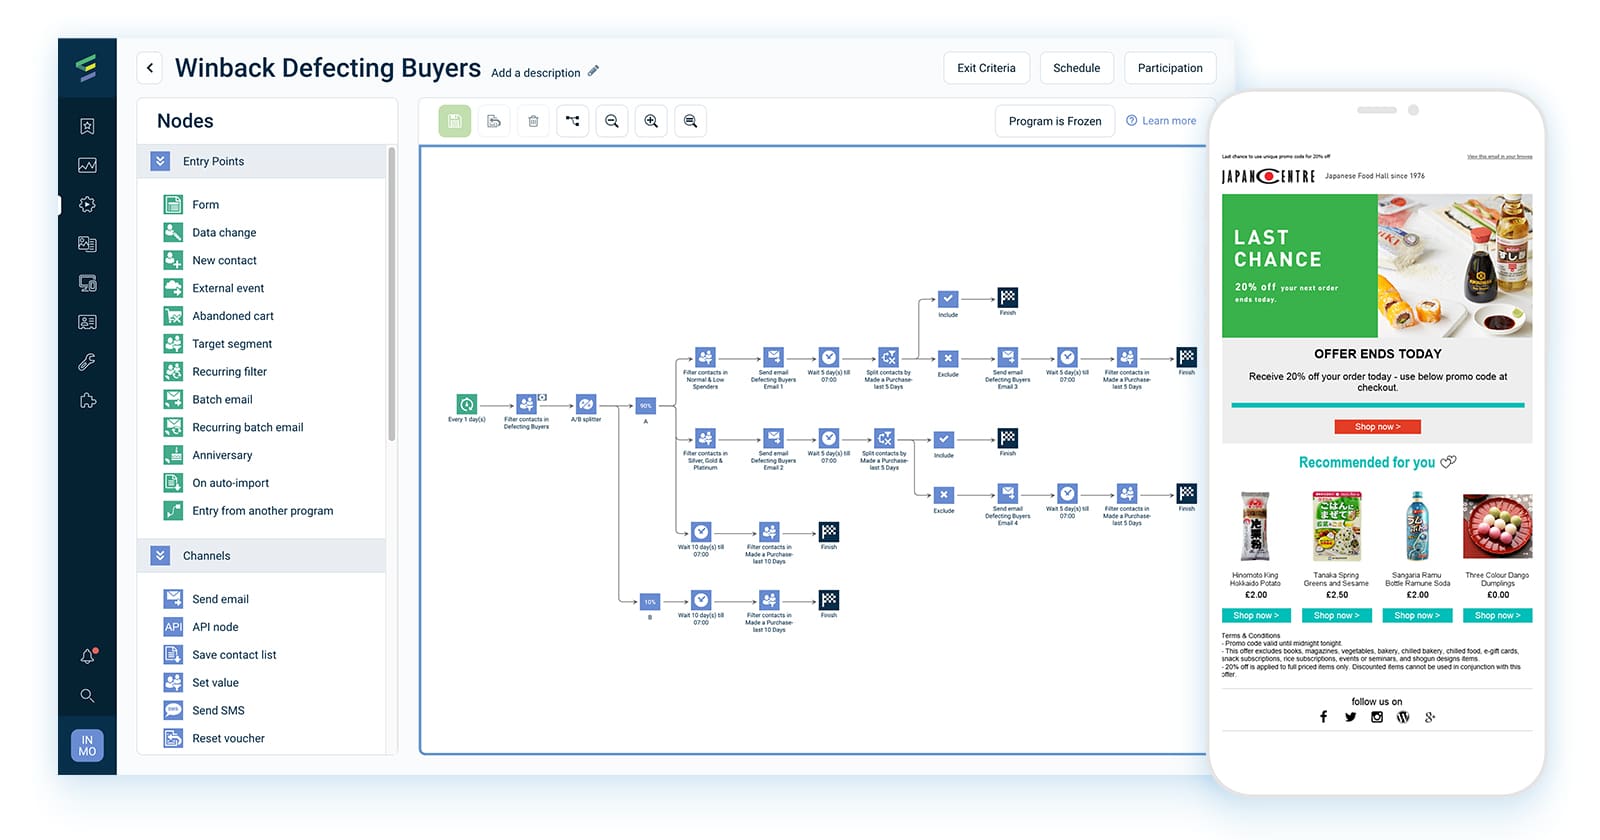Select the Abandoned cart node

(x=218, y=316)
